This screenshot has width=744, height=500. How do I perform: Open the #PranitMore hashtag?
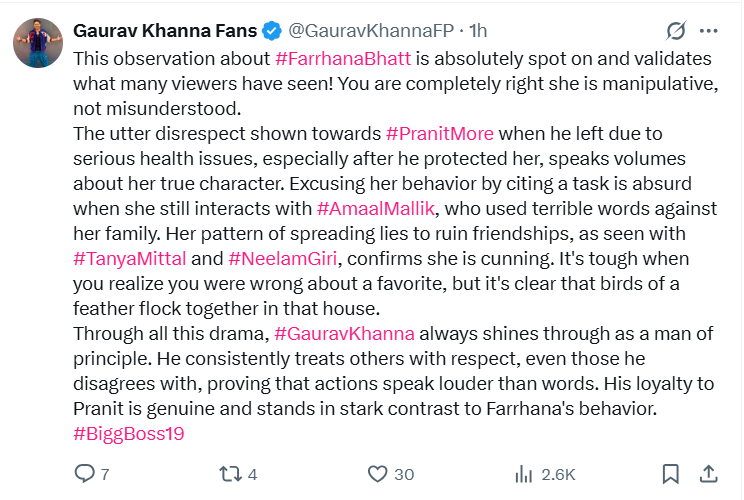tap(439, 133)
